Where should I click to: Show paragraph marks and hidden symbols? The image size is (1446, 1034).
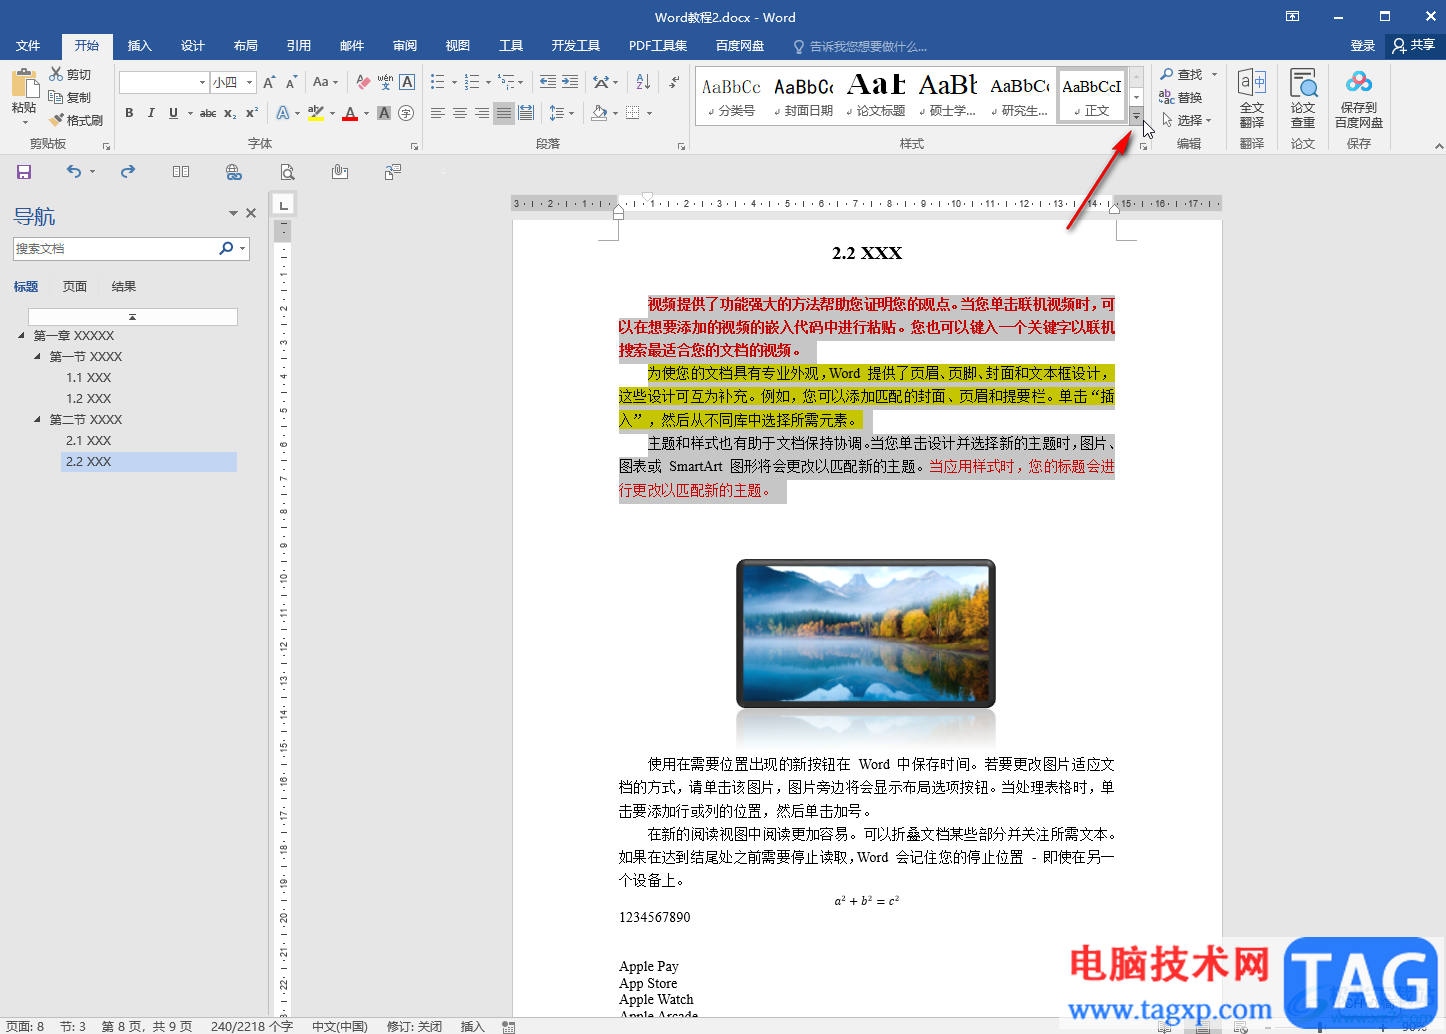click(675, 82)
